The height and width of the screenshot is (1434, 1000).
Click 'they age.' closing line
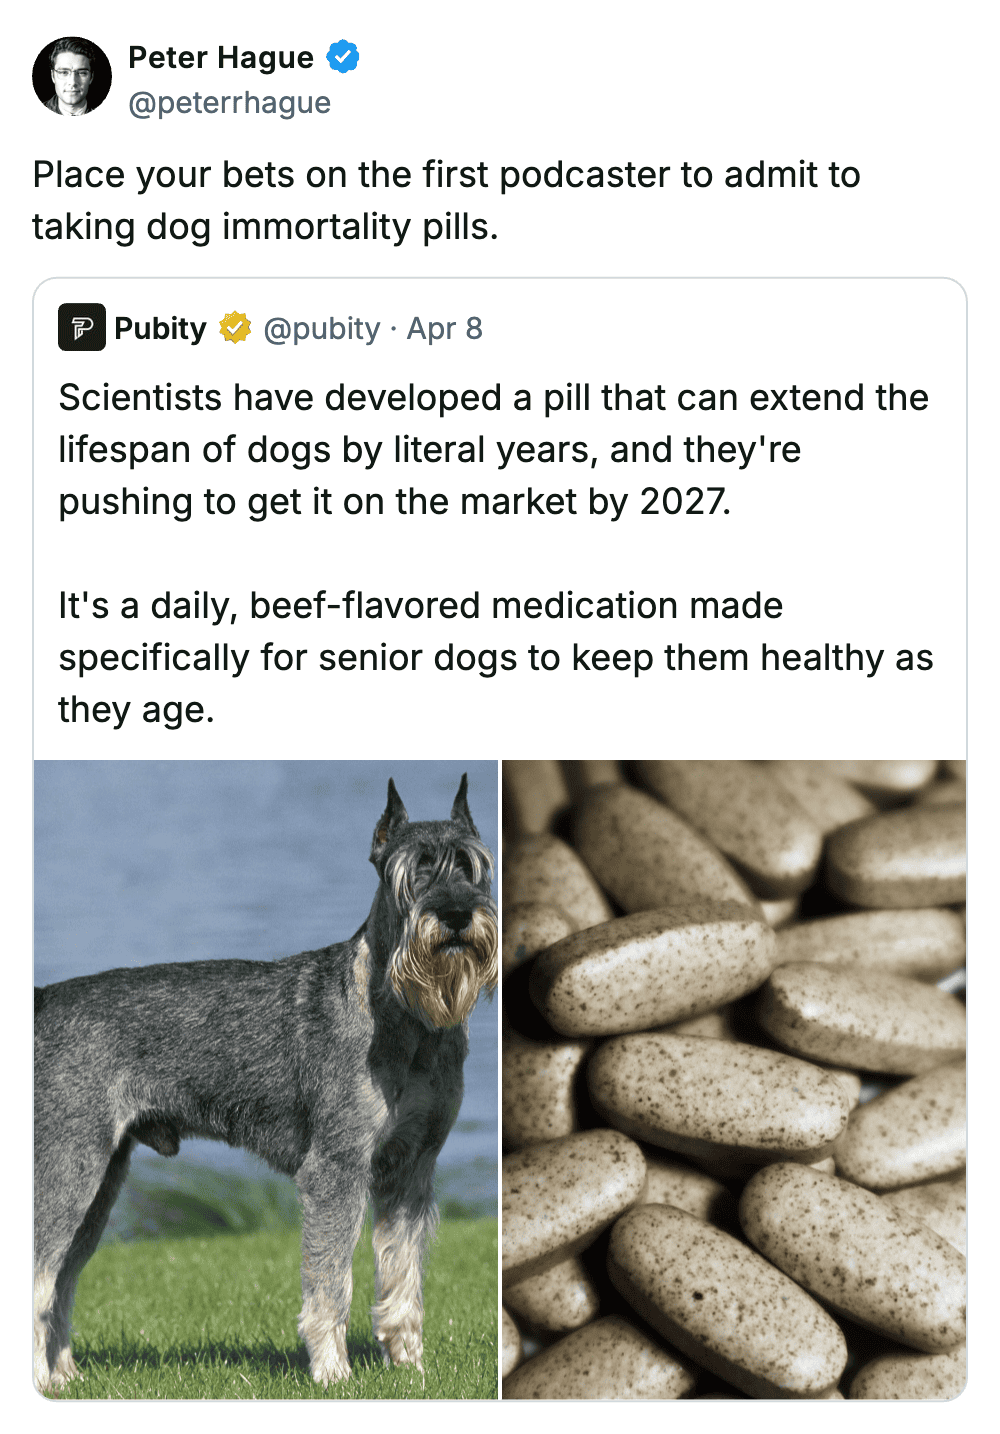(136, 709)
